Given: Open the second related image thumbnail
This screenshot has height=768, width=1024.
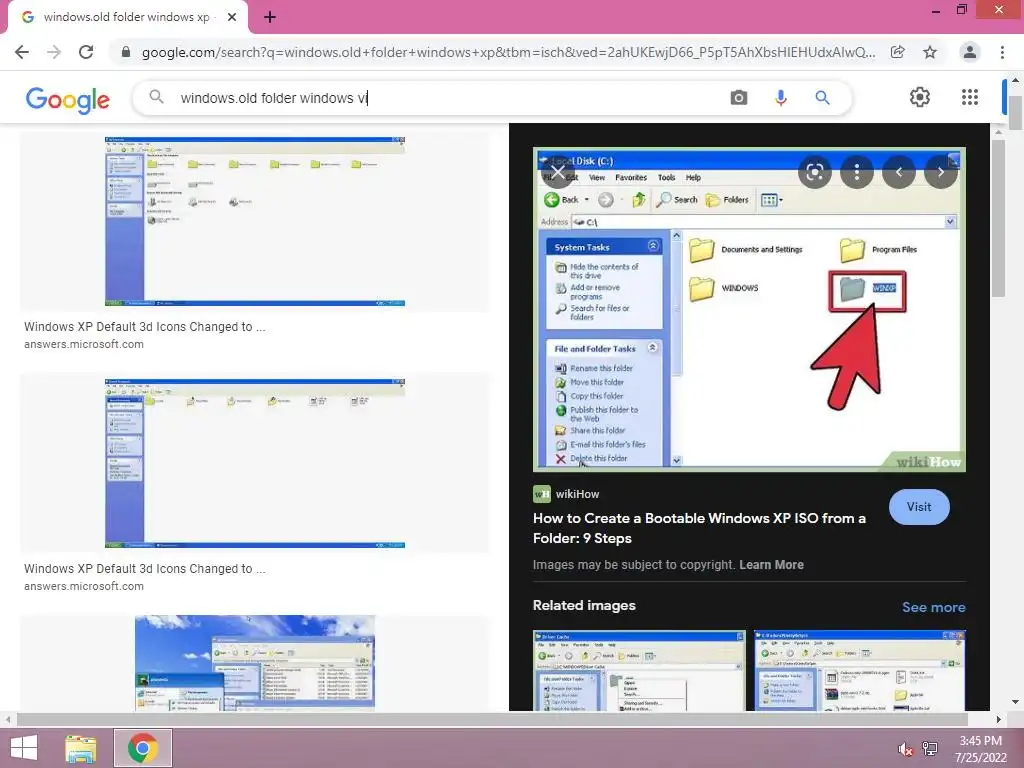Looking at the screenshot, I should click(859, 670).
